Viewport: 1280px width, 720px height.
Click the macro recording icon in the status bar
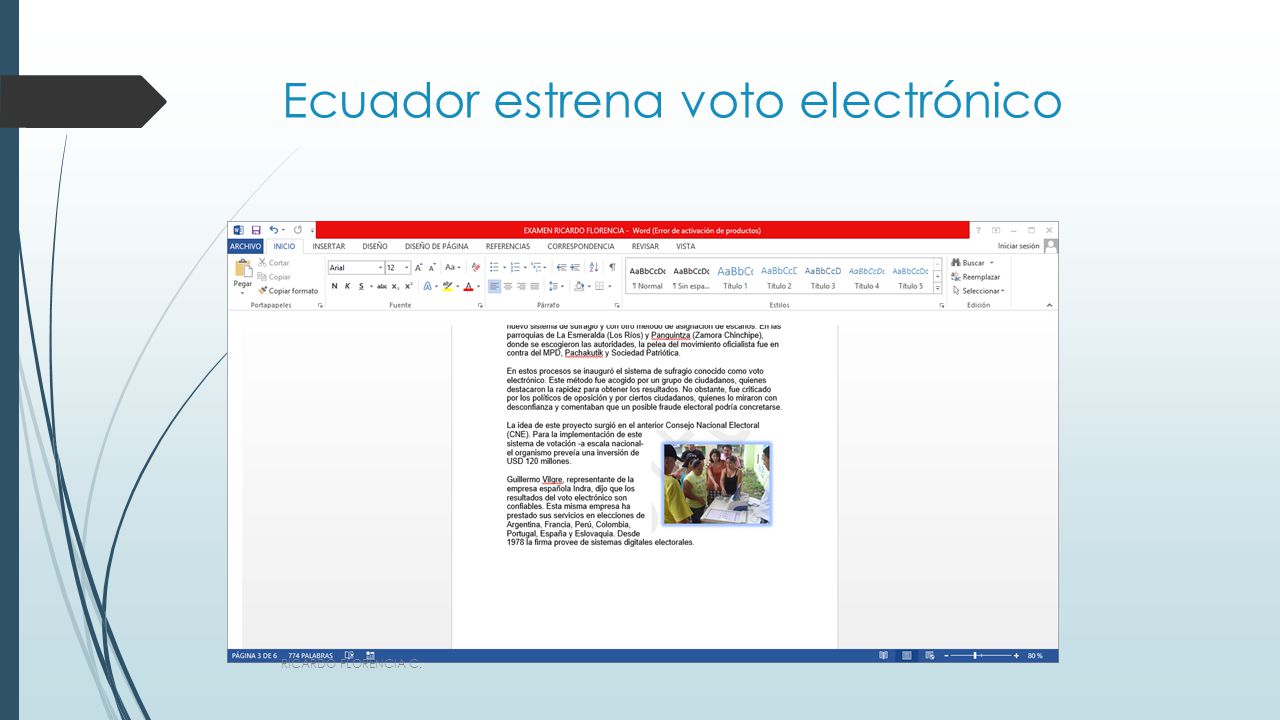(x=370, y=655)
